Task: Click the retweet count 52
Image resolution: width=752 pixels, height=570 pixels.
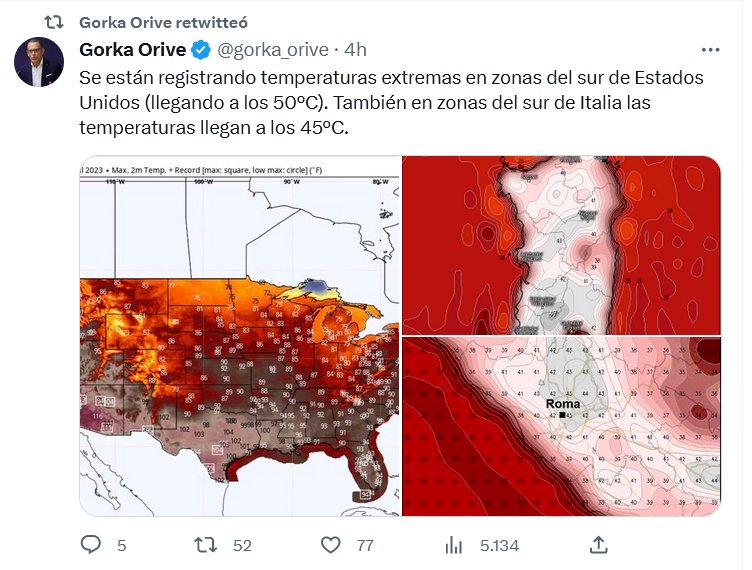Action: (241, 545)
